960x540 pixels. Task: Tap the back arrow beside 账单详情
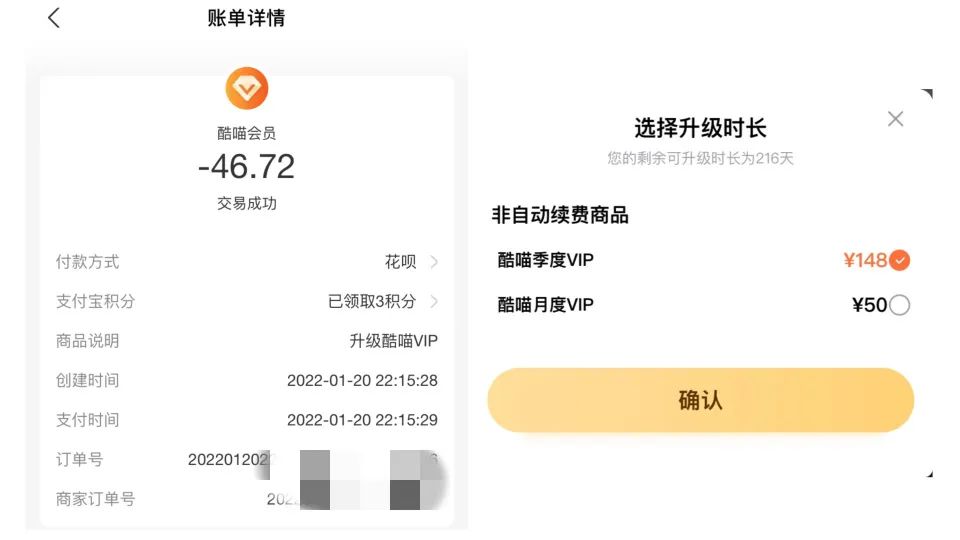pos(54,18)
